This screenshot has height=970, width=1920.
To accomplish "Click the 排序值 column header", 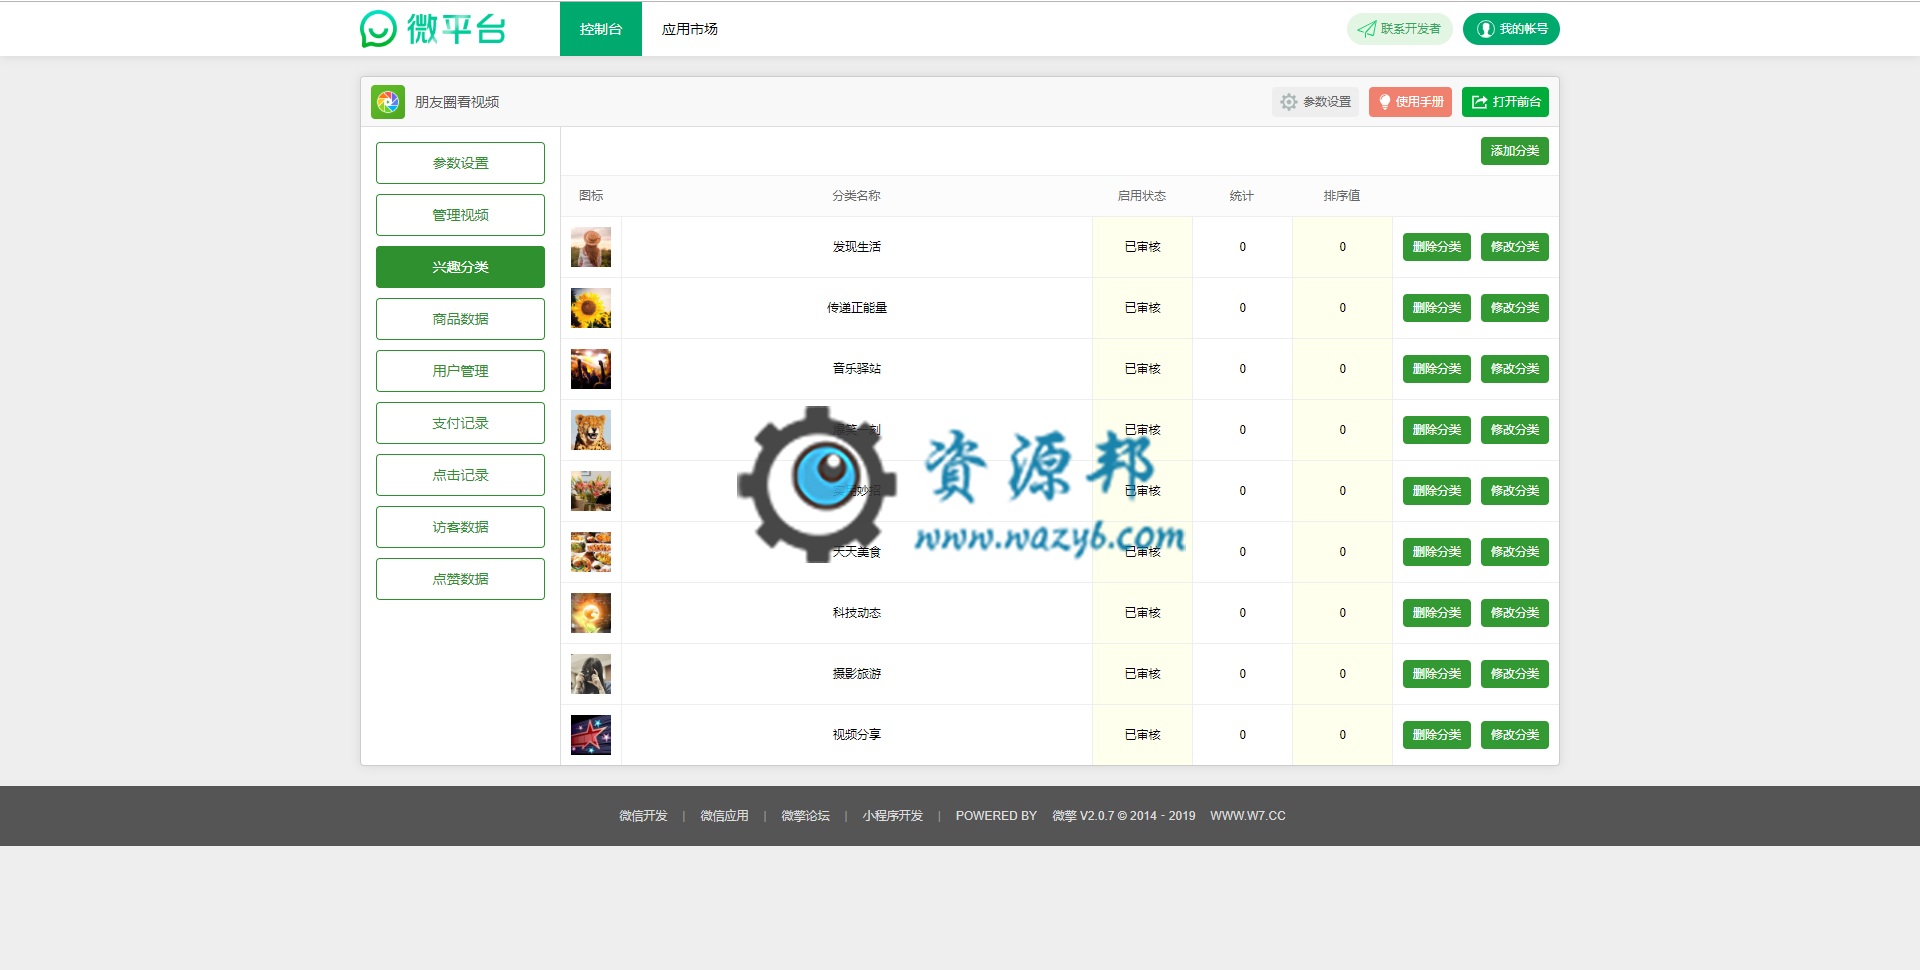I will tap(1342, 196).
